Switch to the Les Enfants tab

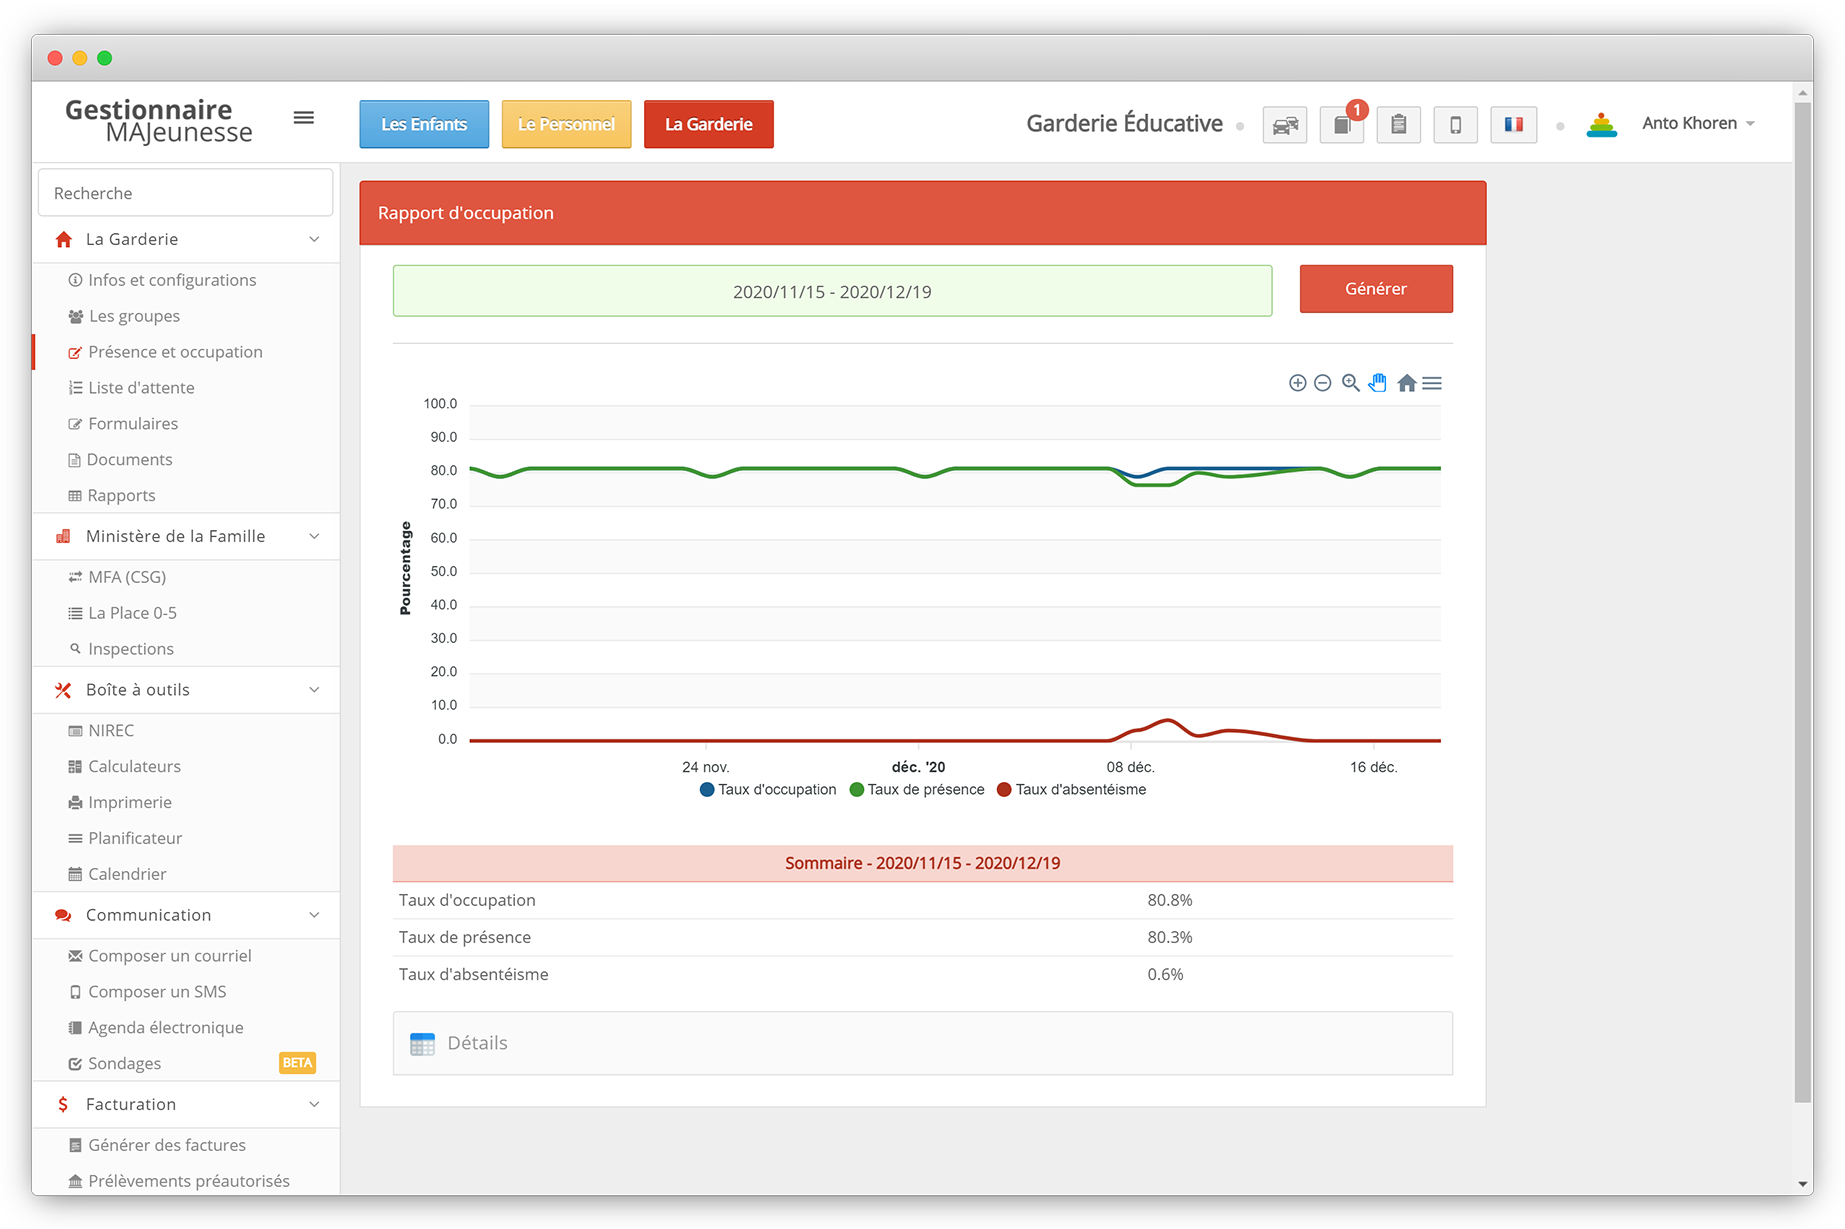coord(424,125)
